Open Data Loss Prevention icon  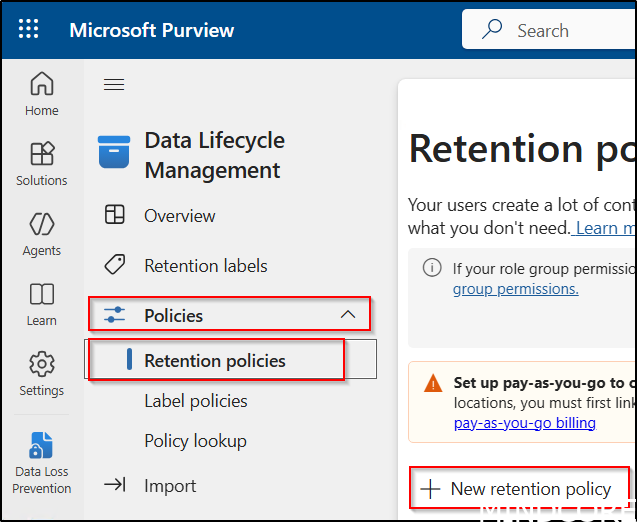click(42, 446)
